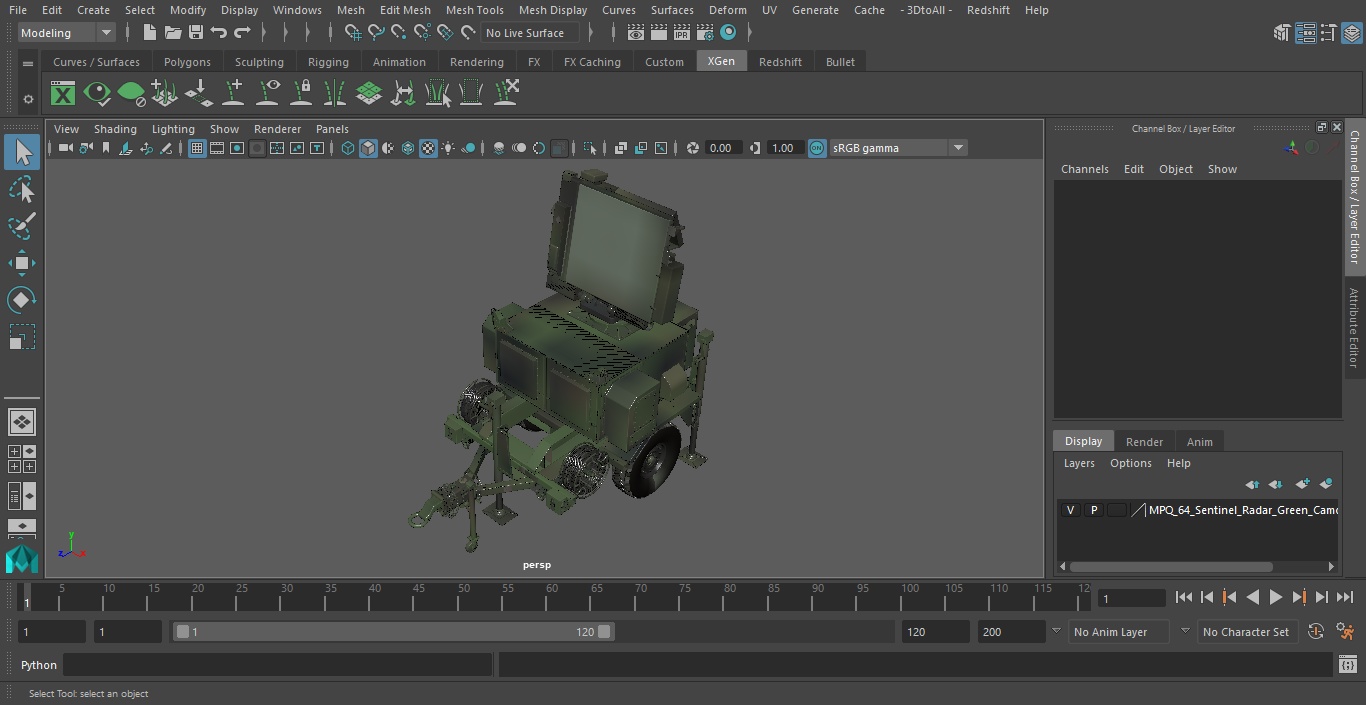The height and width of the screenshot is (705, 1366).
Task: Expand the Channel Box / Layer Editor side tab
Action: click(x=1354, y=196)
